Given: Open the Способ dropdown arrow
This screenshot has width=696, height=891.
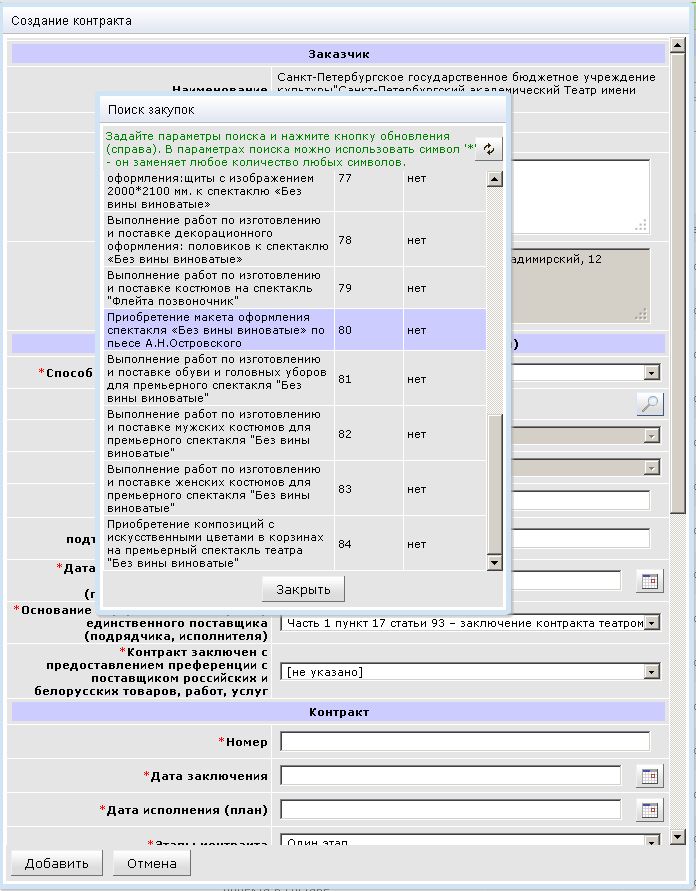Looking at the screenshot, I should 652,372.
